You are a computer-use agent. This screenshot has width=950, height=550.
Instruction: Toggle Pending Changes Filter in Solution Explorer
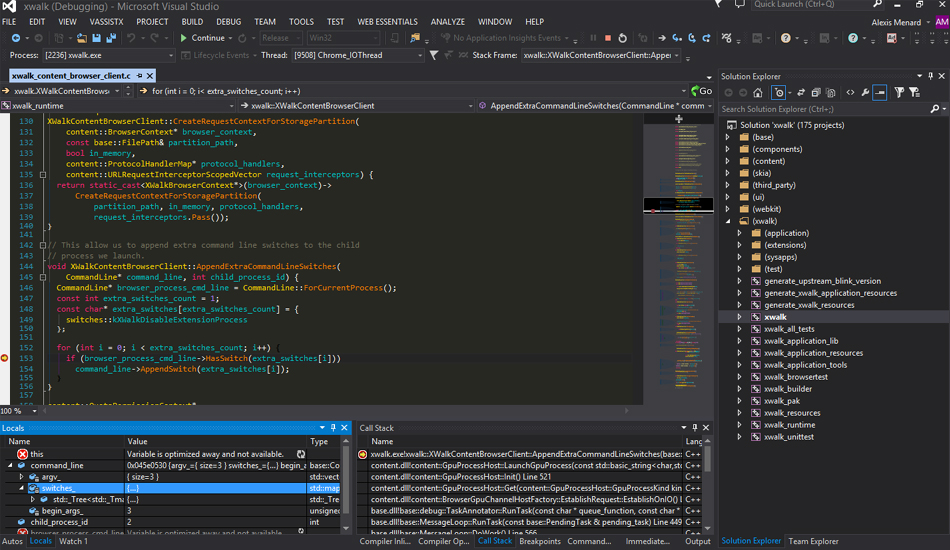(780, 93)
